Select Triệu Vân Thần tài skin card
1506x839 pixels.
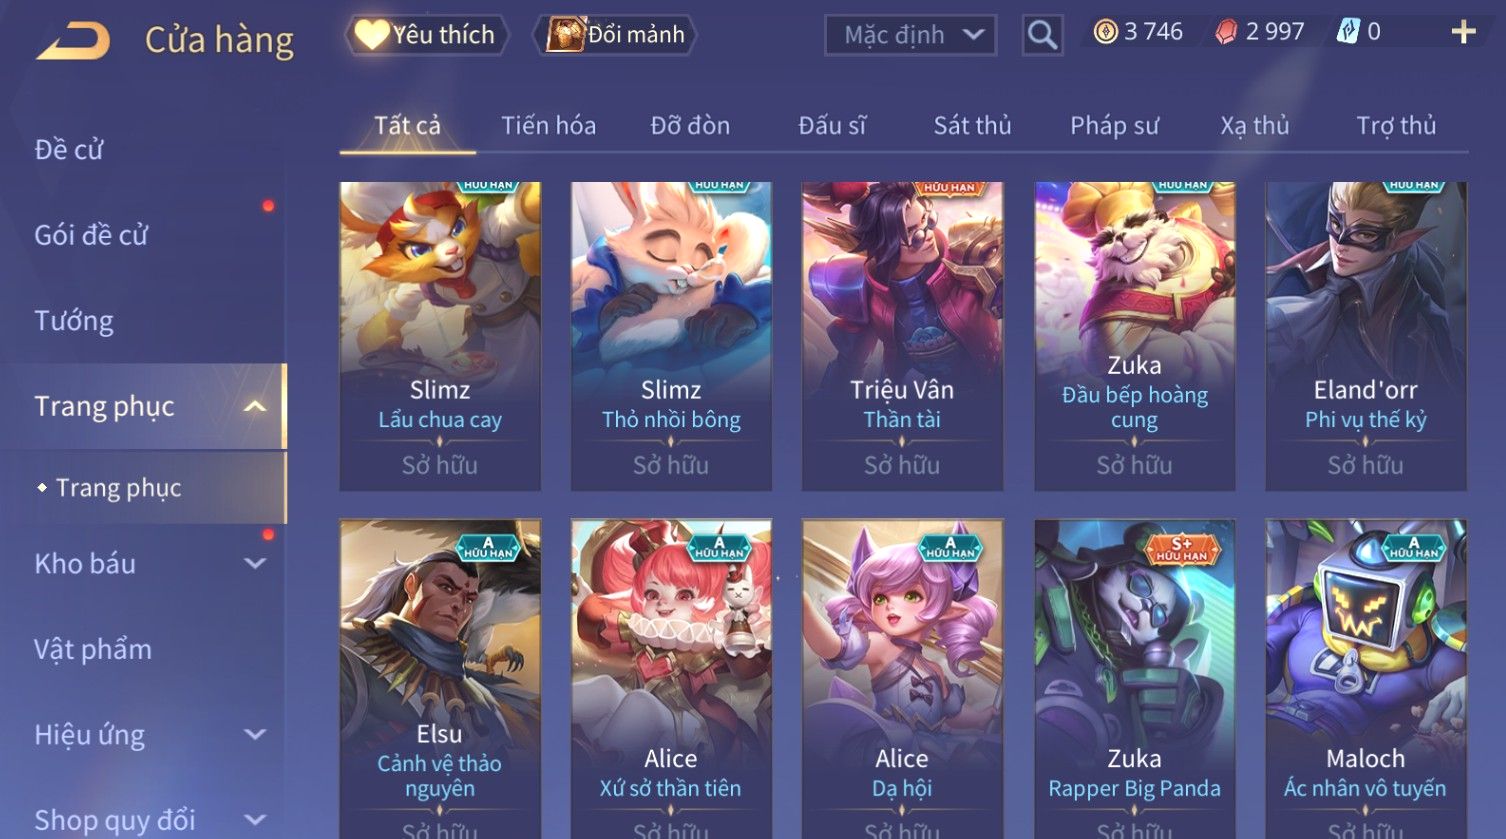902,336
